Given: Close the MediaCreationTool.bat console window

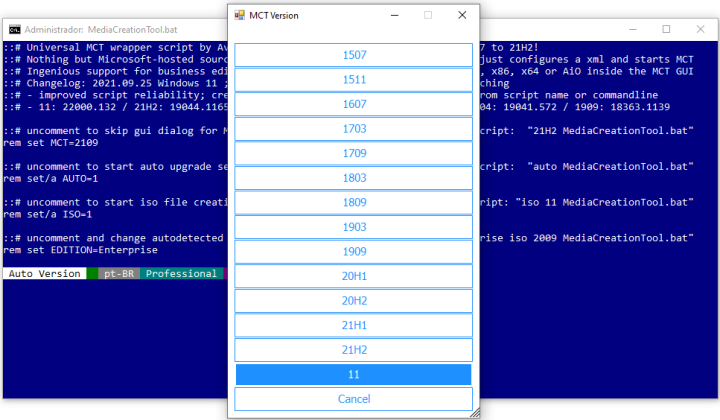Looking at the screenshot, I should [700, 29].
